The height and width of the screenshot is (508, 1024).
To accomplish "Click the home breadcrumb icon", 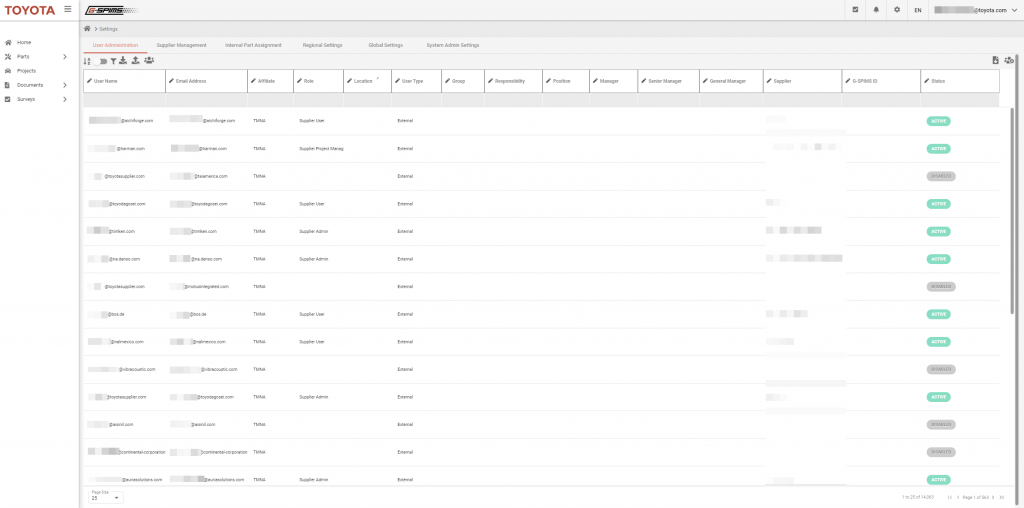I will pos(88,29).
